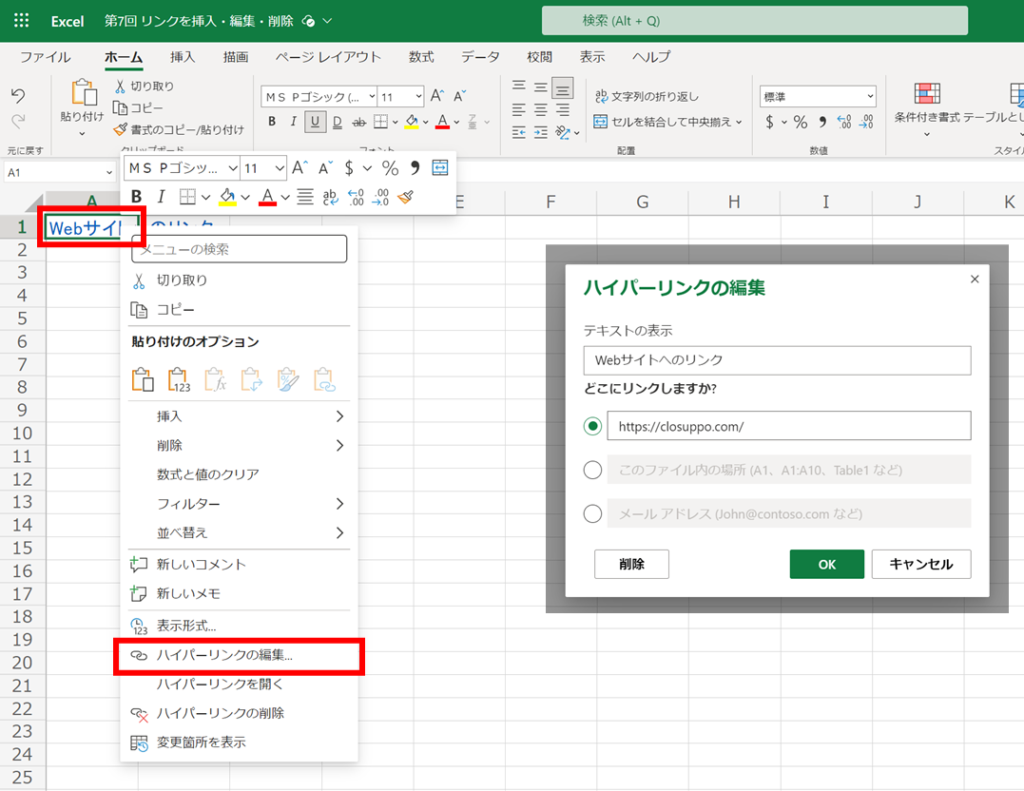
Task: Click the Undo arrow in ribbon
Action: pyautogui.click(x=18, y=96)
